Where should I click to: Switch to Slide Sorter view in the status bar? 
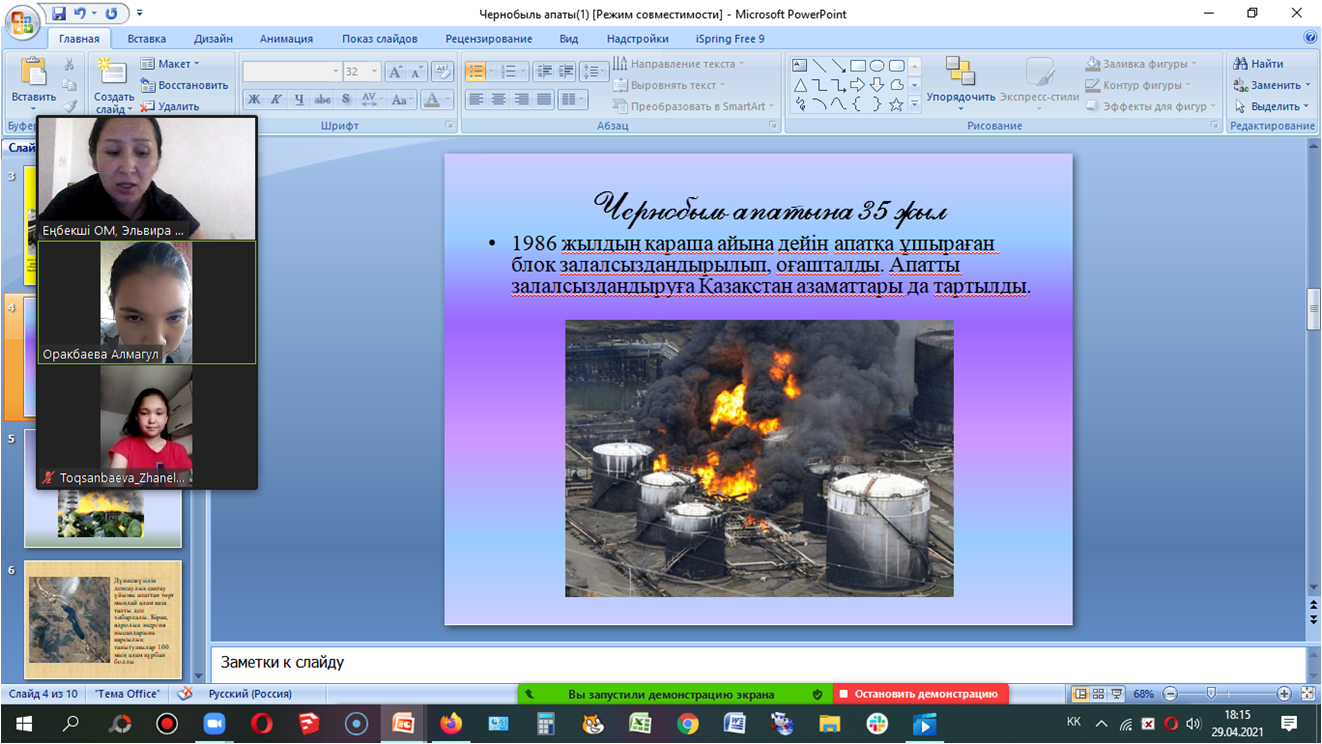[1098, 694]
